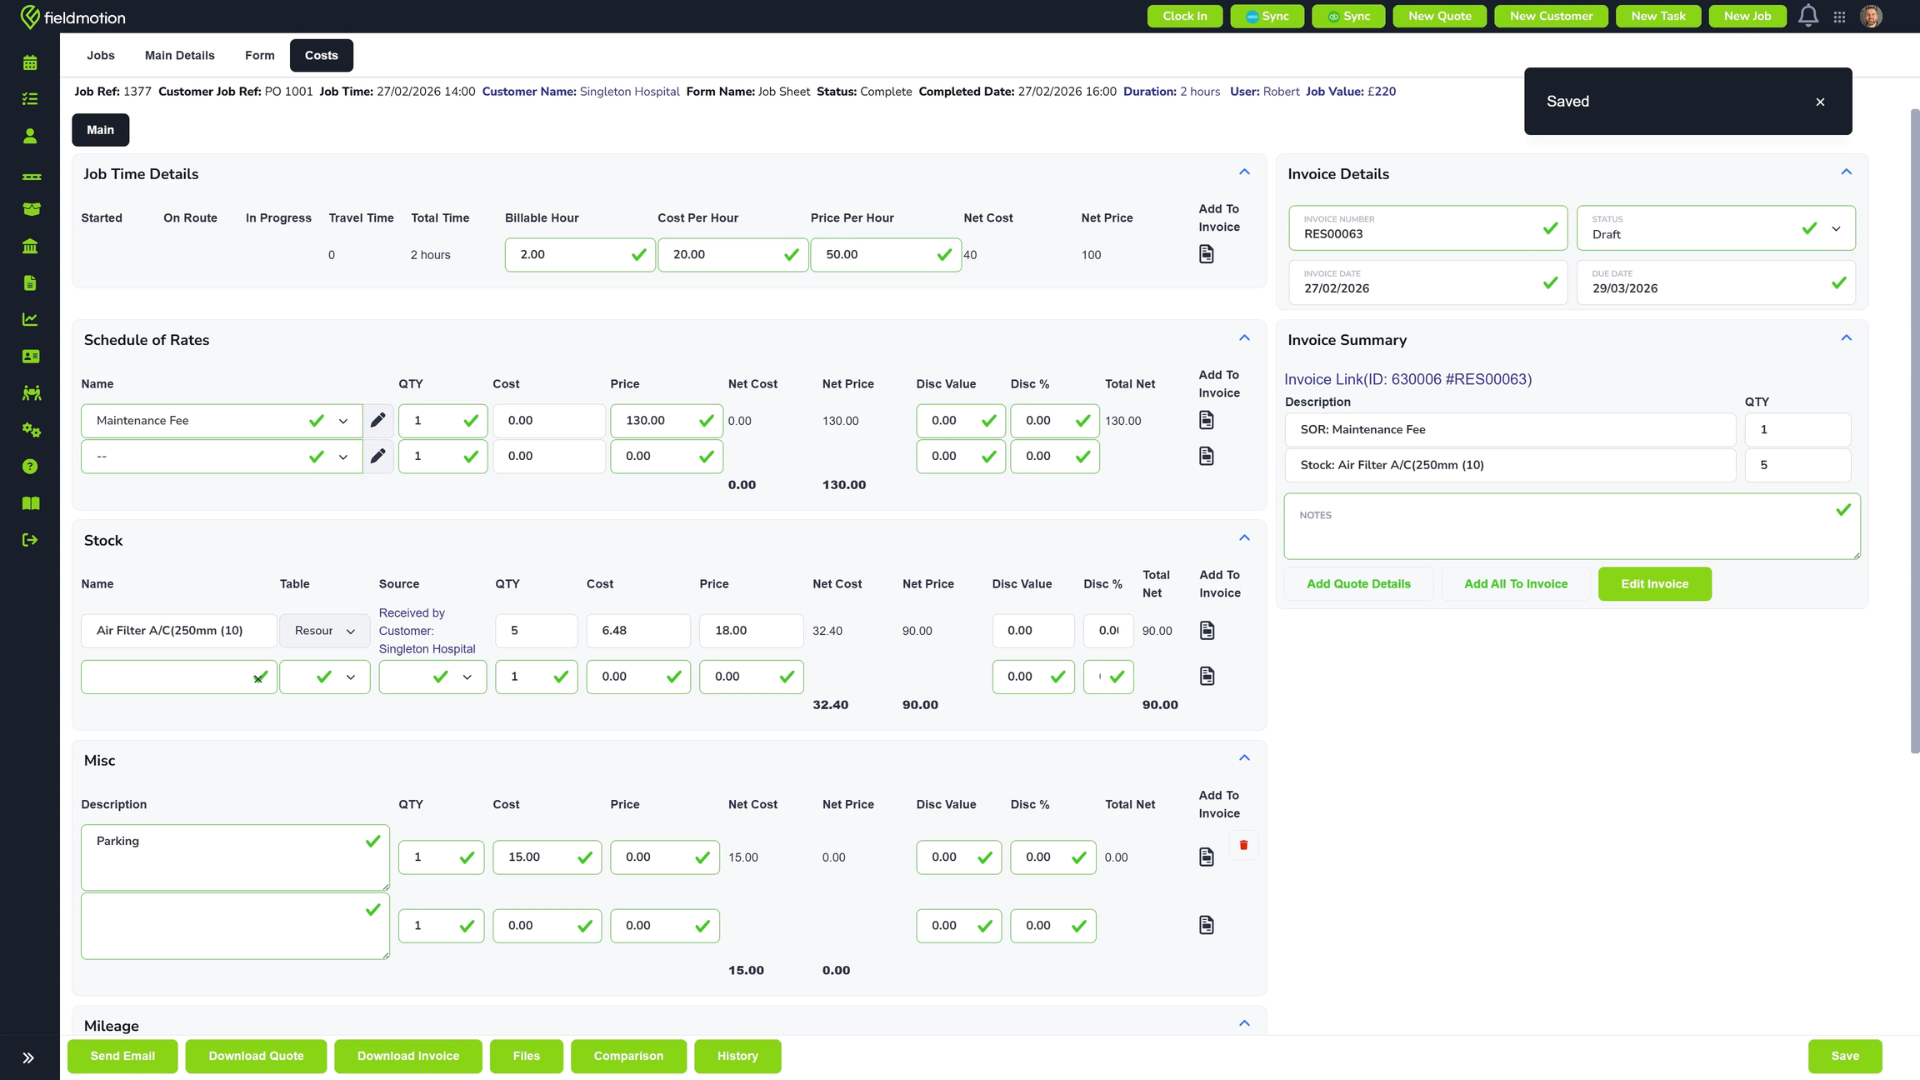Click Add Quote Details
The width and height of the screenshot is (1920, 1080).
pyautogui.click(x=1358, y=584)
